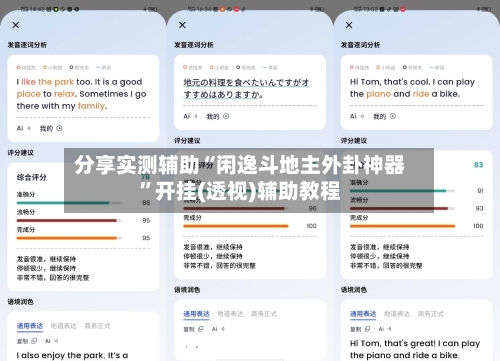This screenshot has width=500, height=361.
Task: Tap the highlighted phrase 'the park'
Action: click(56, 82)
